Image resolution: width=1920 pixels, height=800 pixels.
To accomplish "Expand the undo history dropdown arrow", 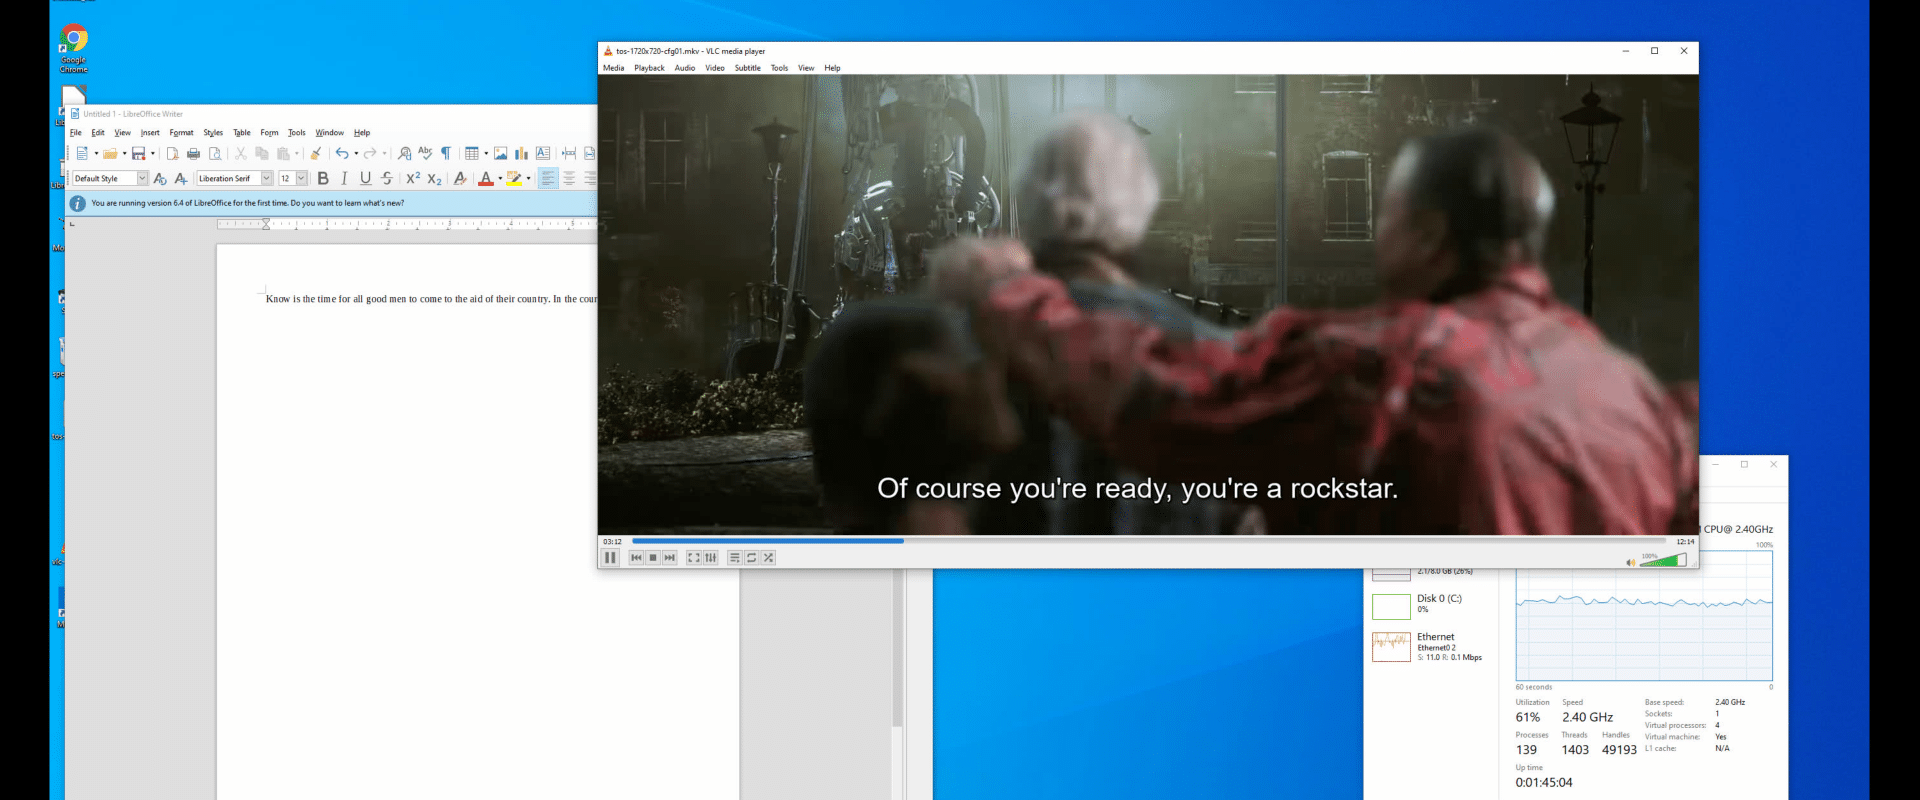I will [356, 153].
